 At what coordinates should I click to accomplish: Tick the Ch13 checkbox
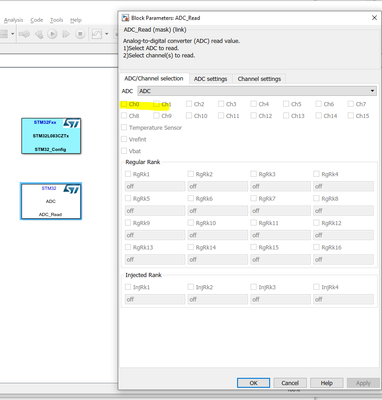coord(286,116)
